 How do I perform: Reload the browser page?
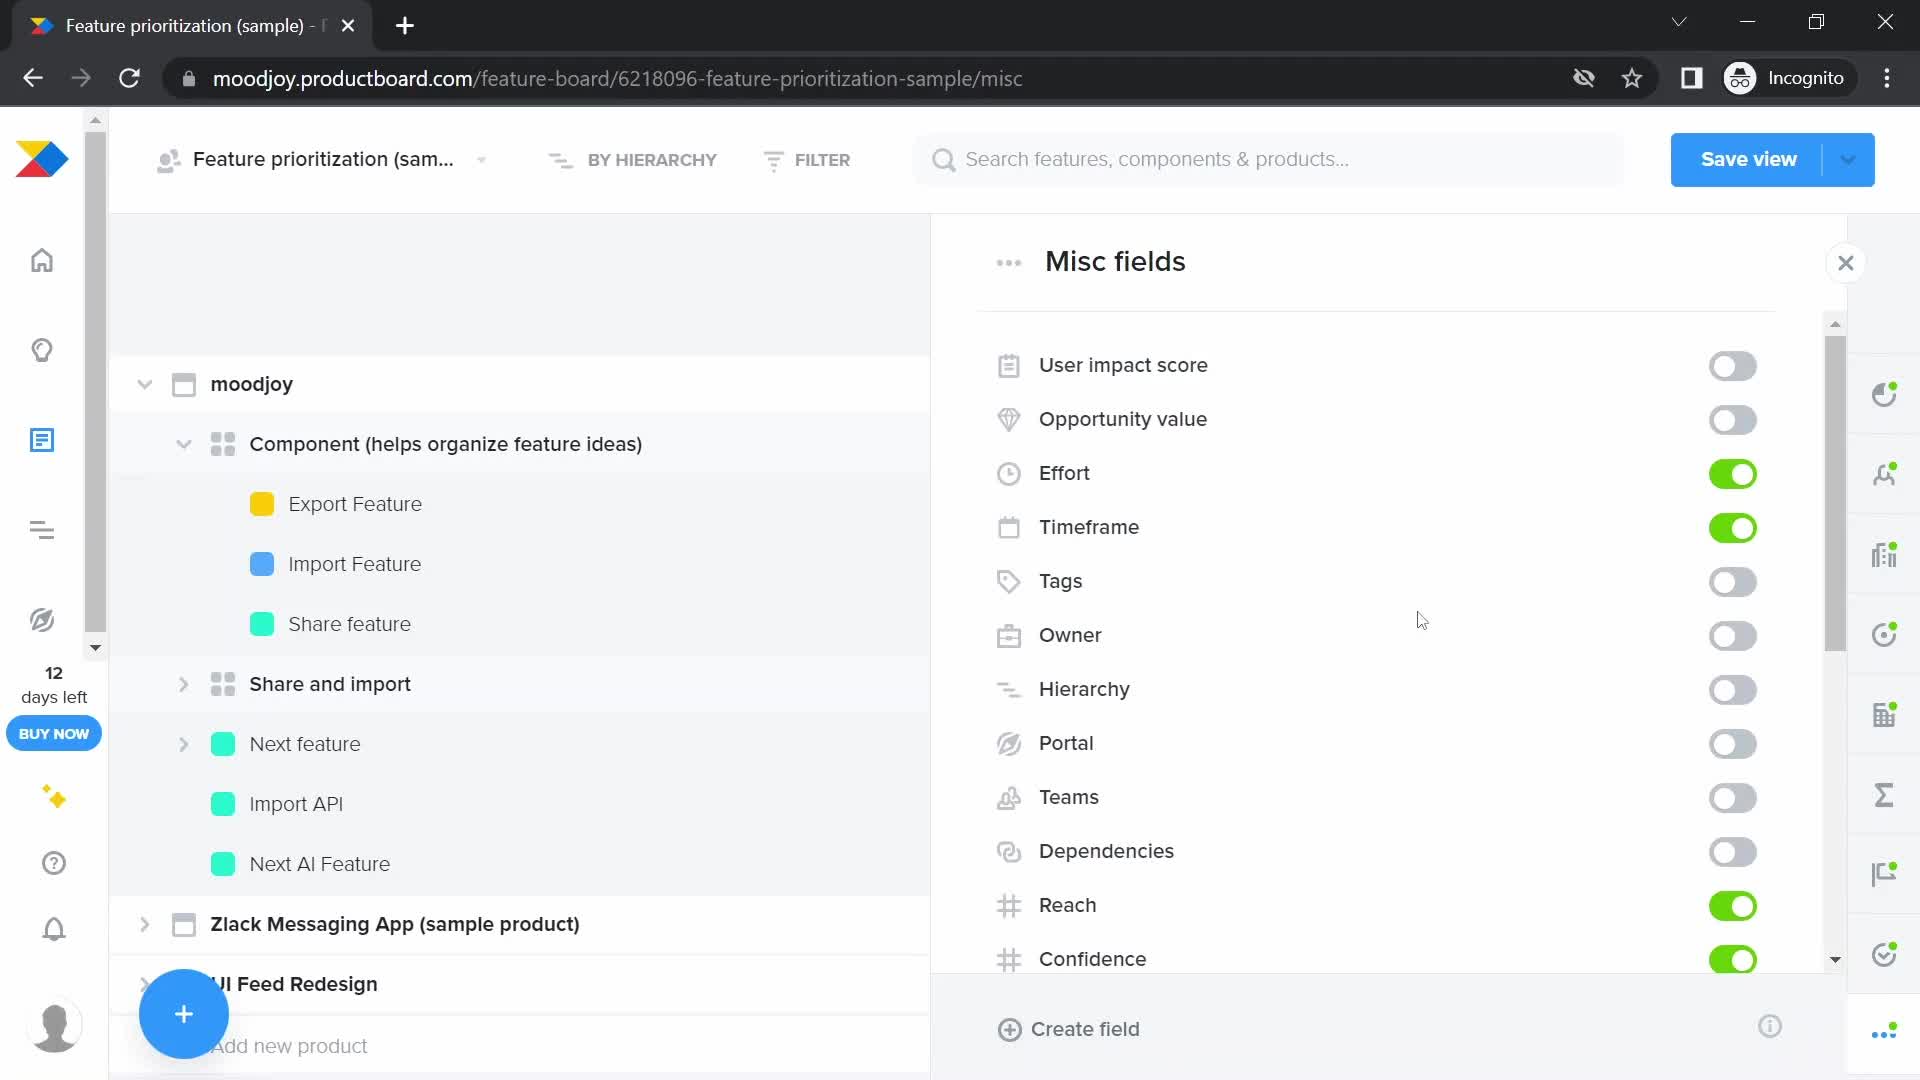point(129,78)
